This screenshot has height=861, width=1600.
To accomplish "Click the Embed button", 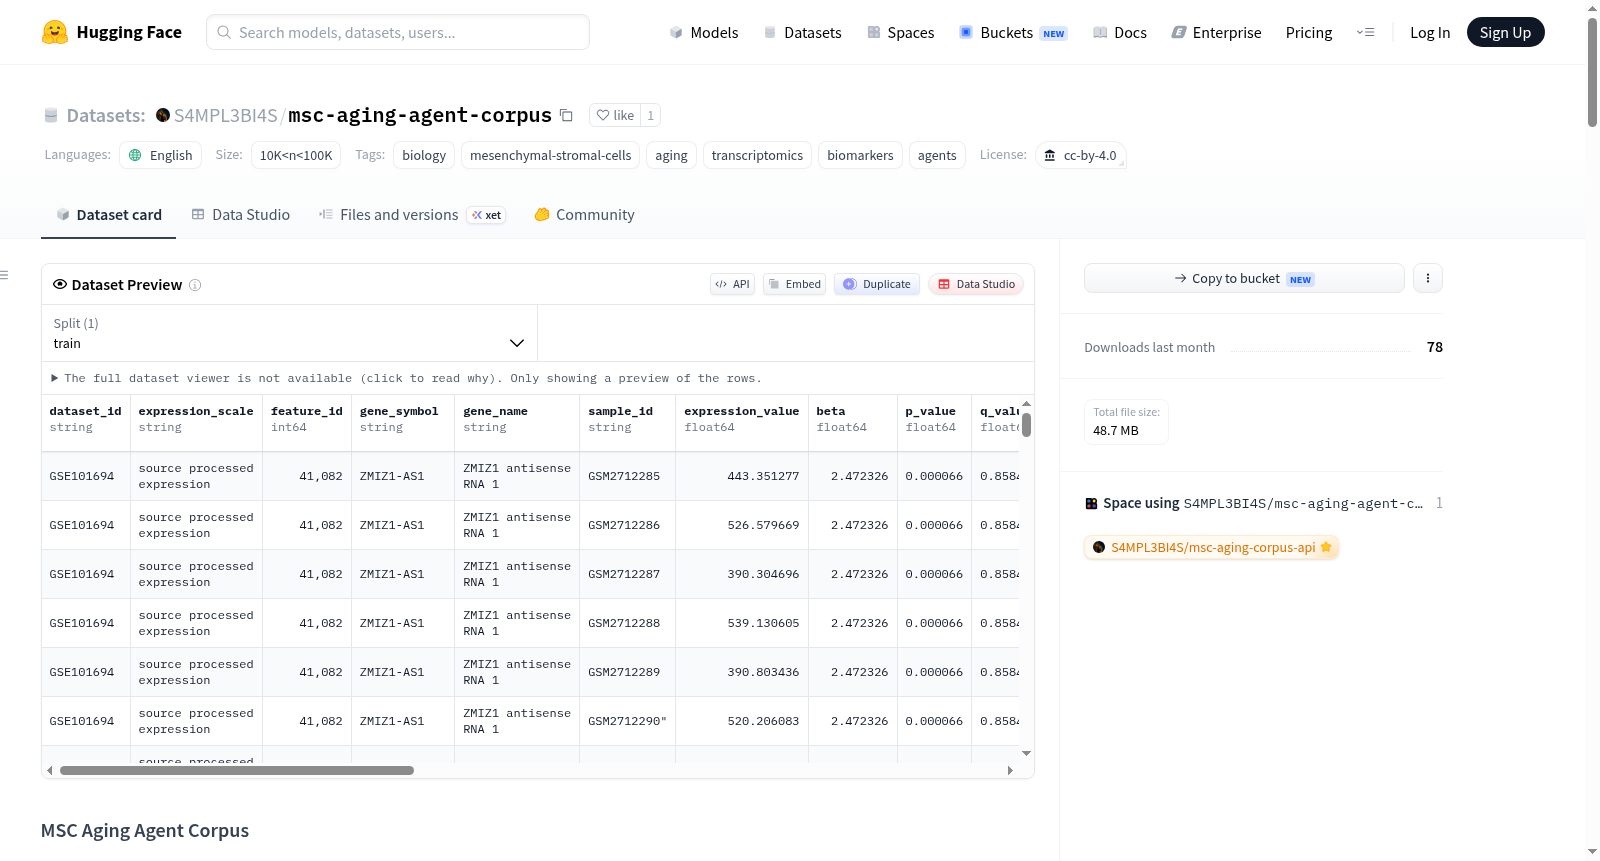I will coord(794,284).
